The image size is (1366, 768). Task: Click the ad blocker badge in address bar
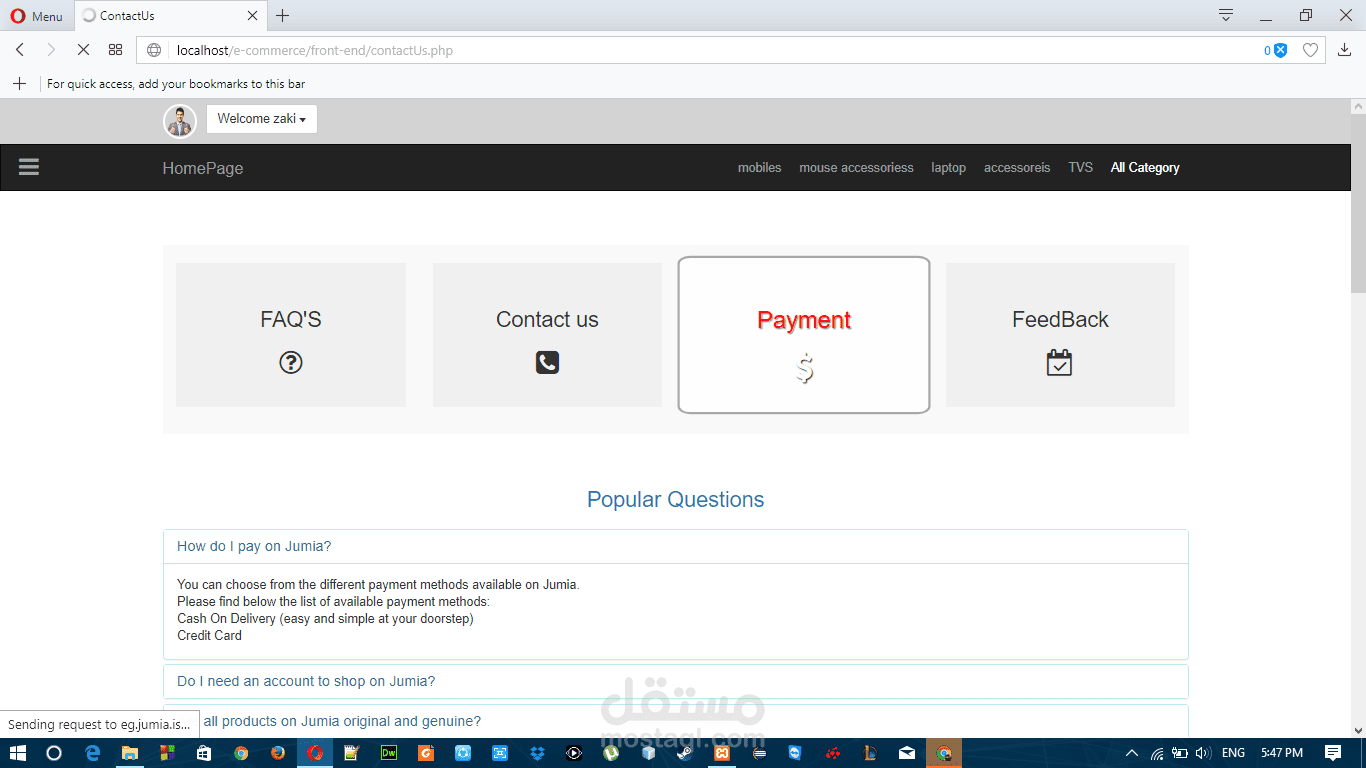click(x=1275, y=50)
